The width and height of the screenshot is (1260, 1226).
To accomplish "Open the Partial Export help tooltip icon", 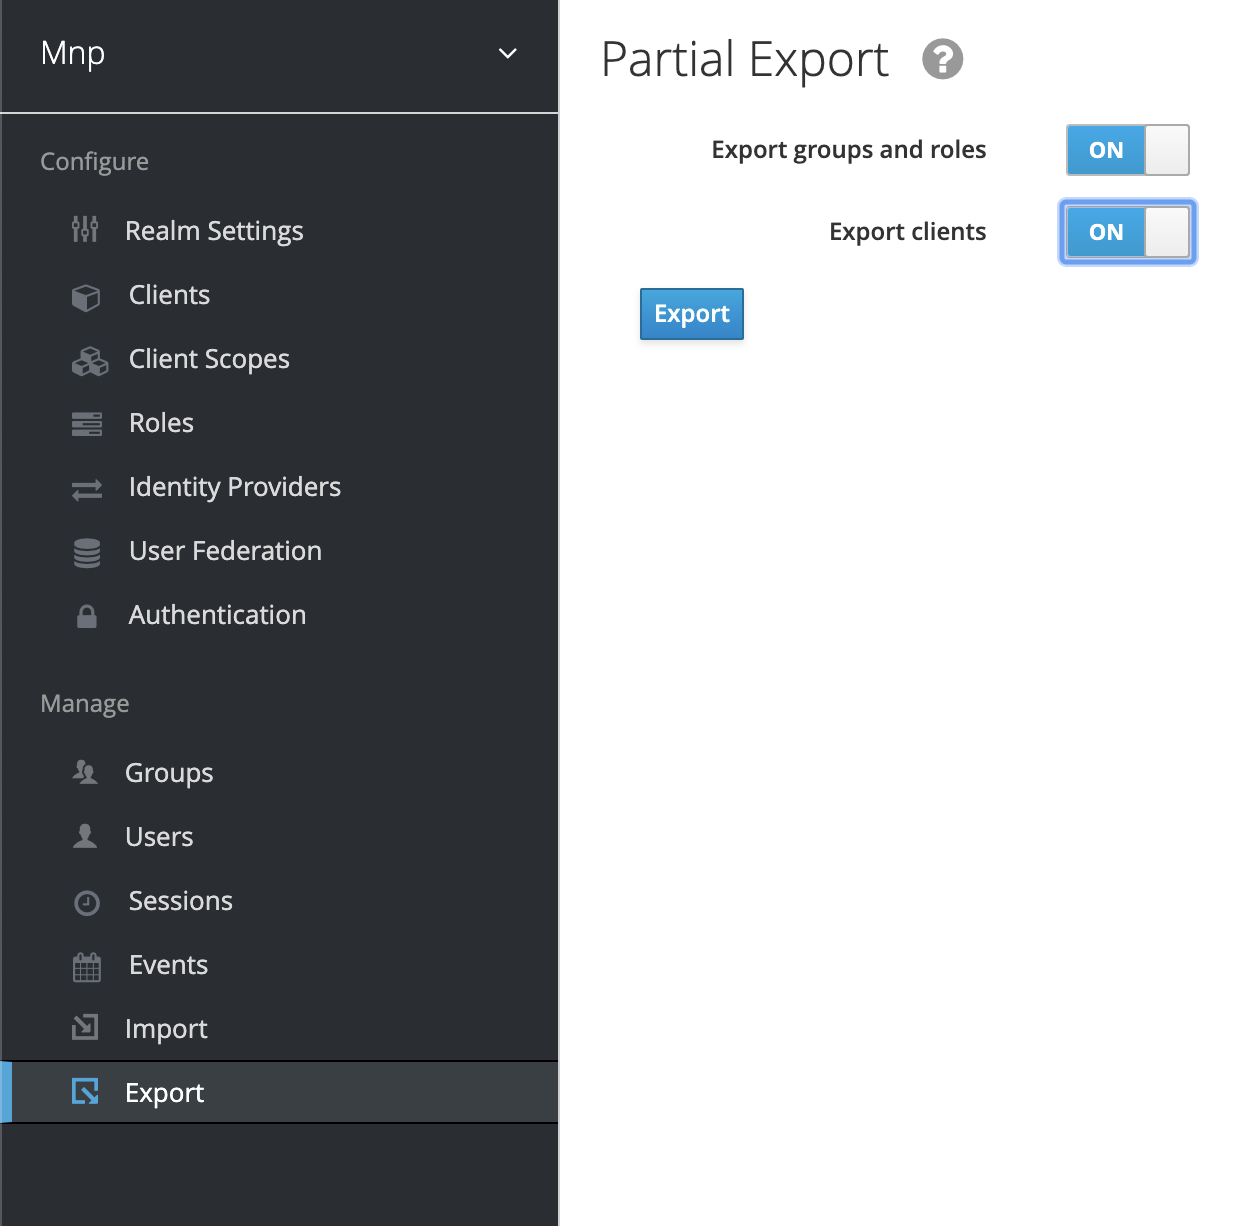I will click(x=942, y=59).
